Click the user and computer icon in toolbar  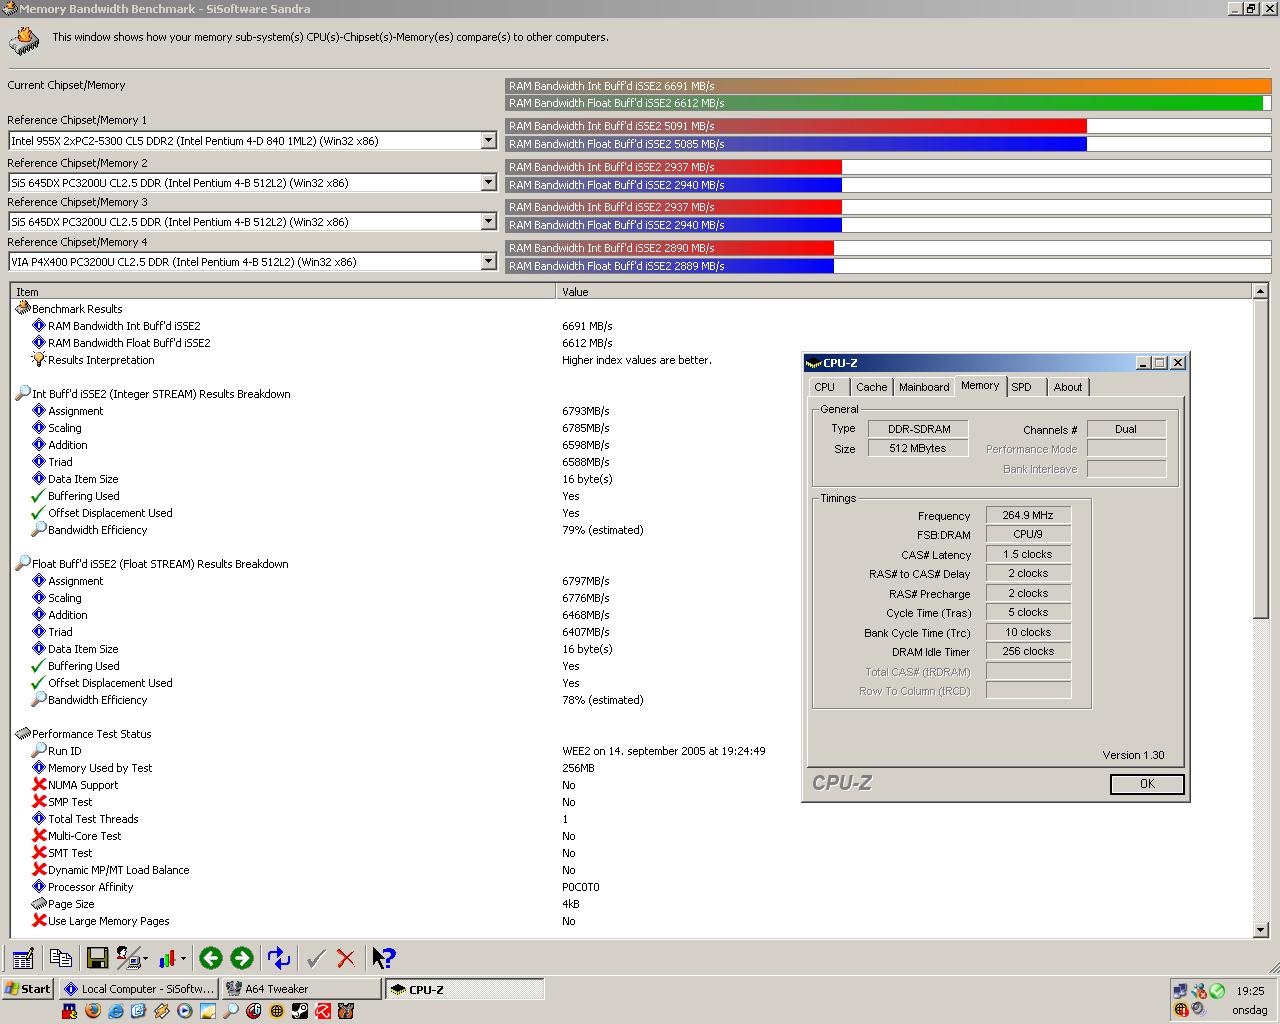click(129, 959)
